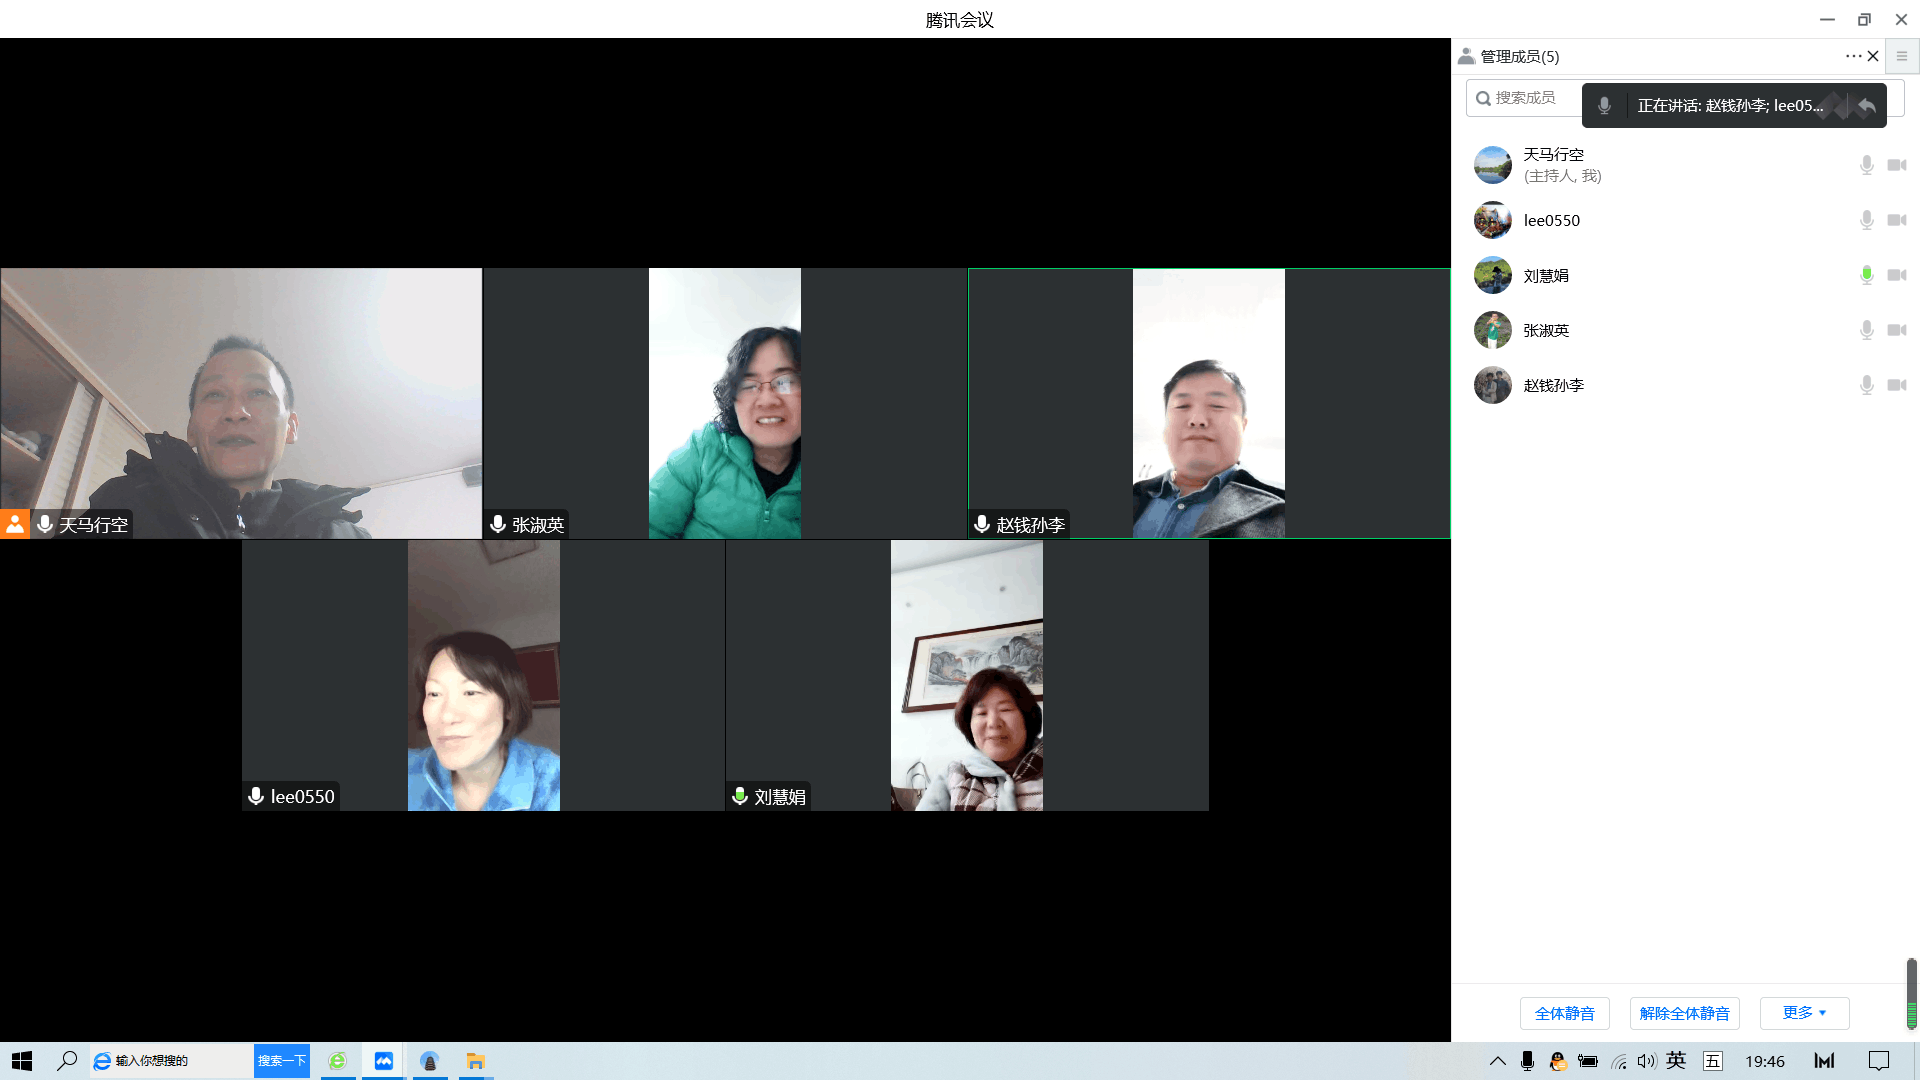Toggle camera for 赵钱孙李 in member list
Viewport: 1920px width, 1080px height.
[1896, 385]
